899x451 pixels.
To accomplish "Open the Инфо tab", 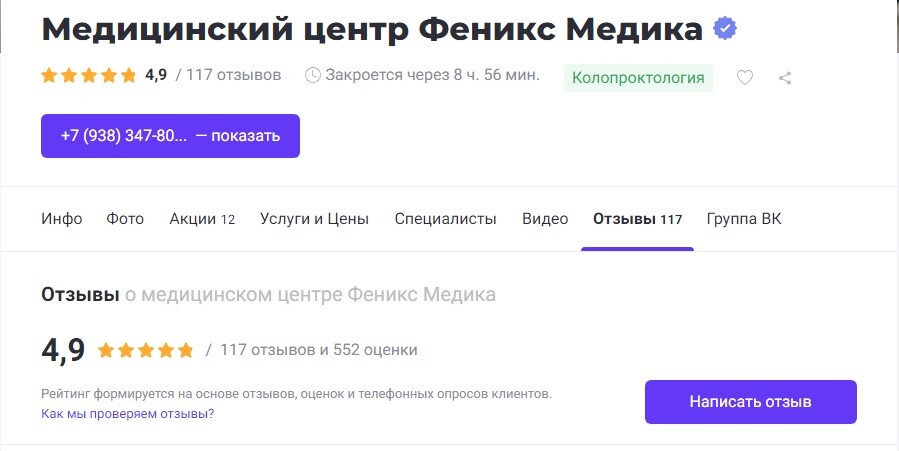I will click(62, 219).
